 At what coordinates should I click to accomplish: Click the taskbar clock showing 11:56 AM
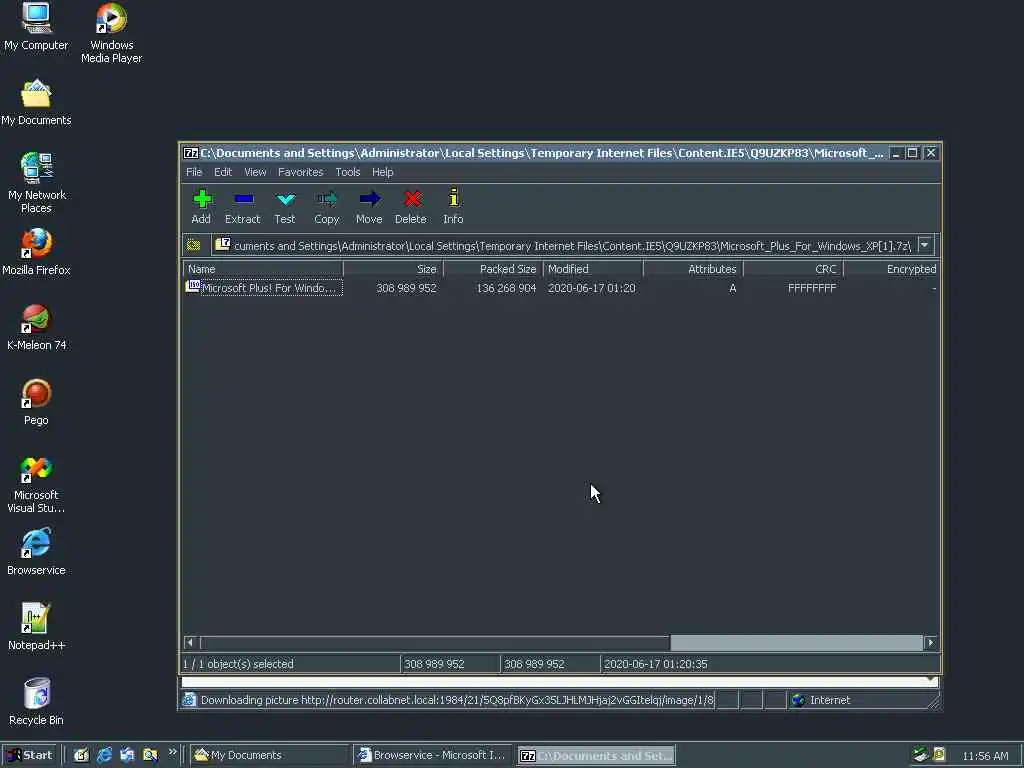[985, 756]
